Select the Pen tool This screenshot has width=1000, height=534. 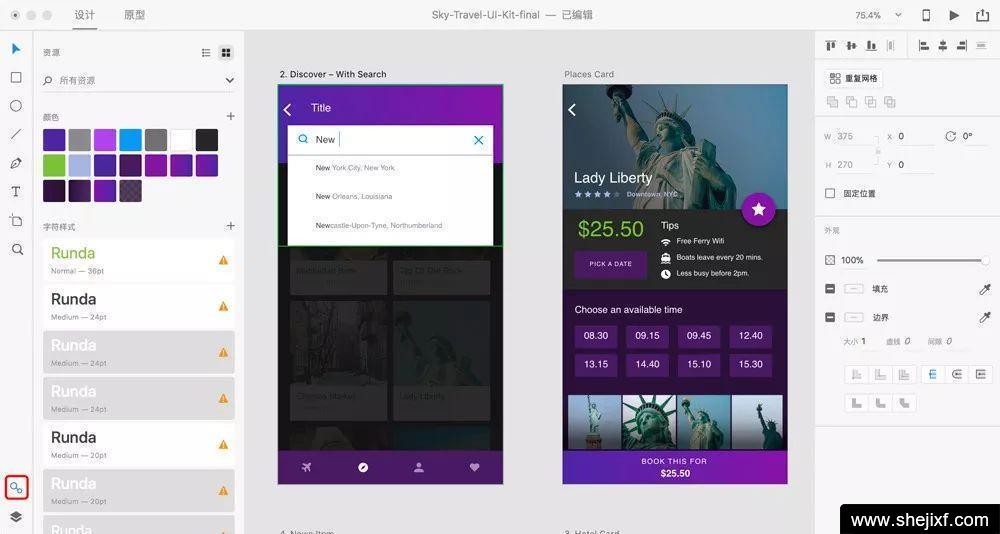tap(16, 163)
